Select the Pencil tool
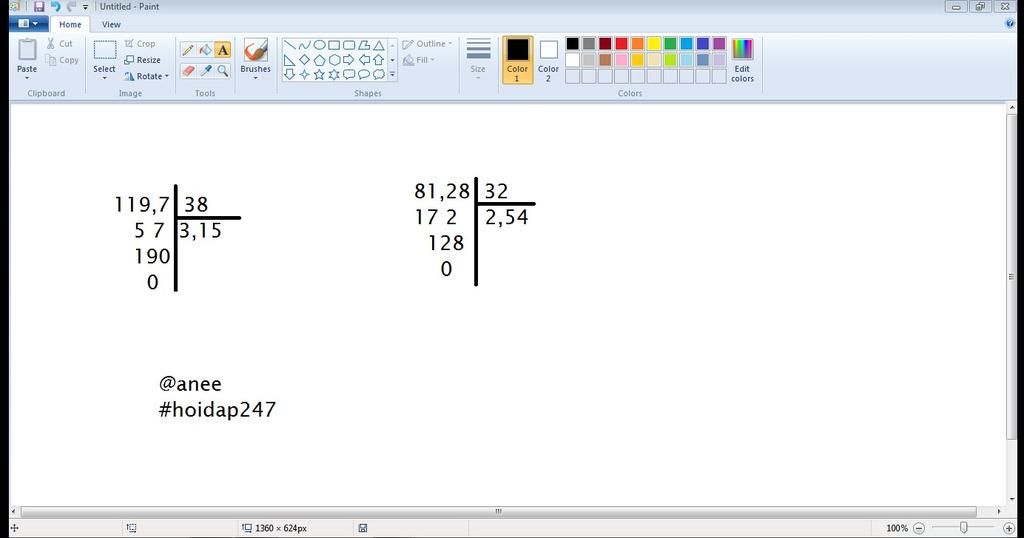 click(188, 50)
